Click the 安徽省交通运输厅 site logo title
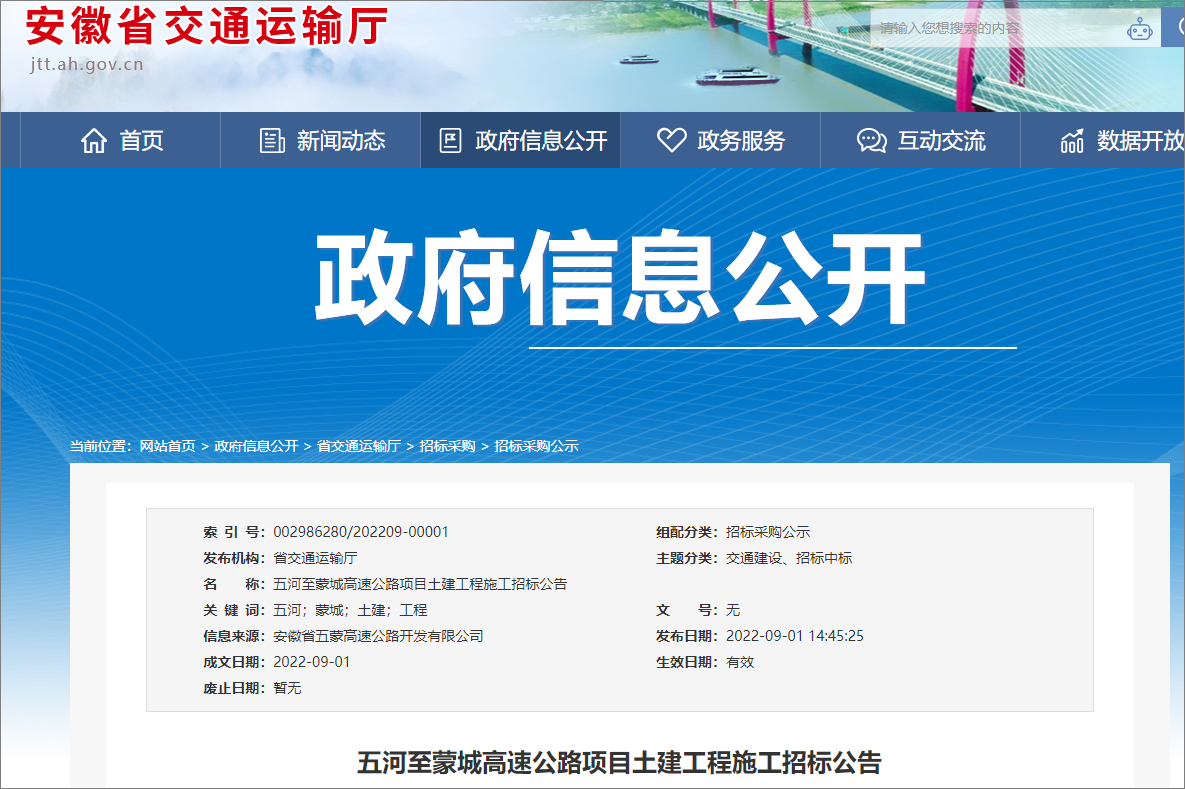This screenshot has height=789, width=1185. click(x=206, y=26)
